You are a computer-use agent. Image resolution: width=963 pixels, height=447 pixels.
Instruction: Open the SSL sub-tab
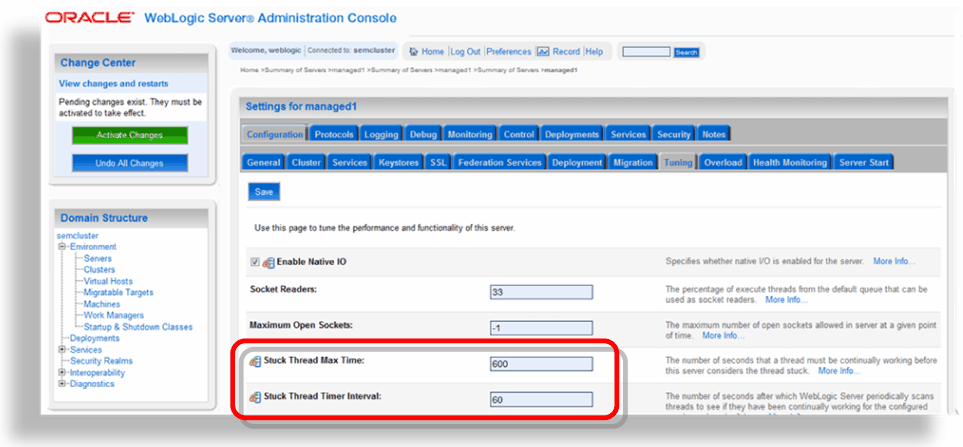[x=439, y=163]
